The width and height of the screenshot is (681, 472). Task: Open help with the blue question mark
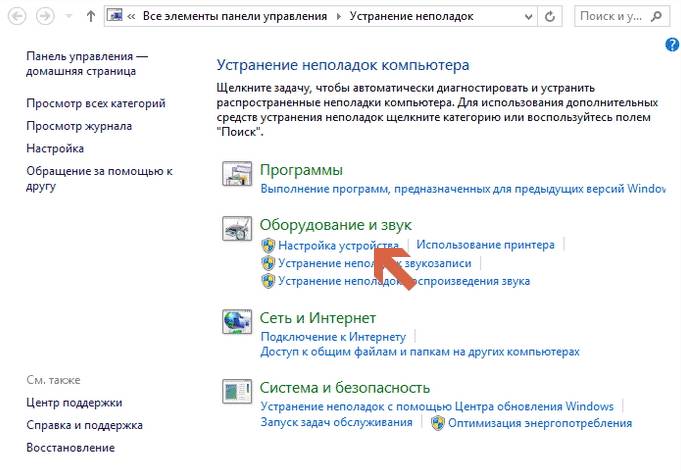[672, 45]
